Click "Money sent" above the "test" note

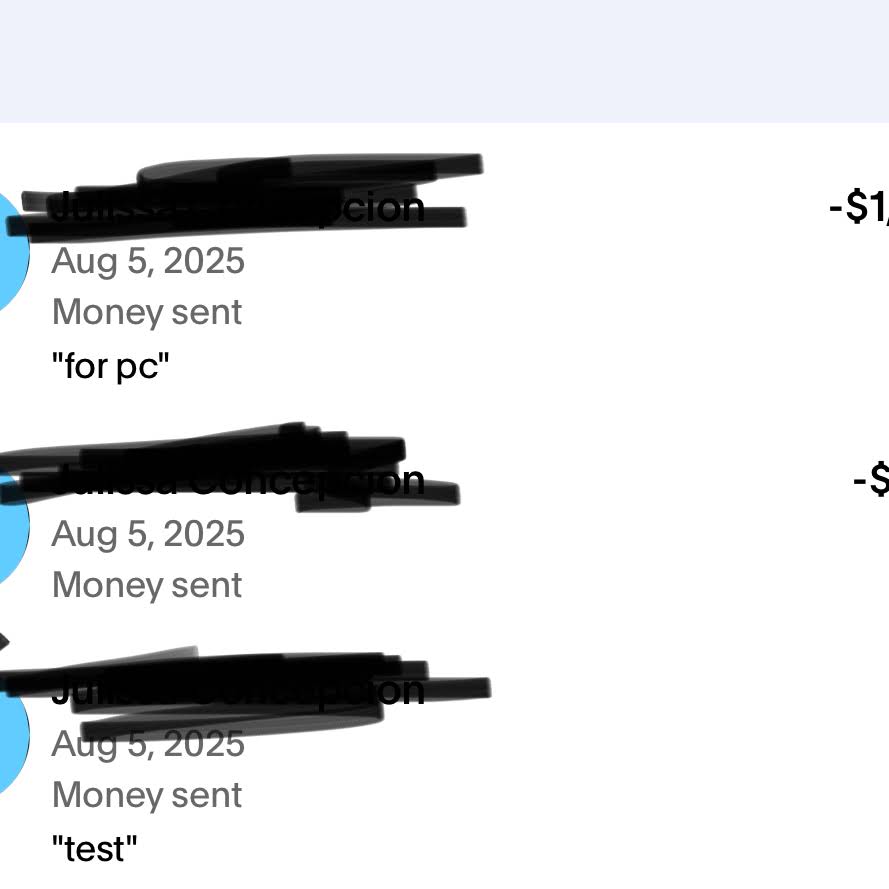(x=147, y=795)
